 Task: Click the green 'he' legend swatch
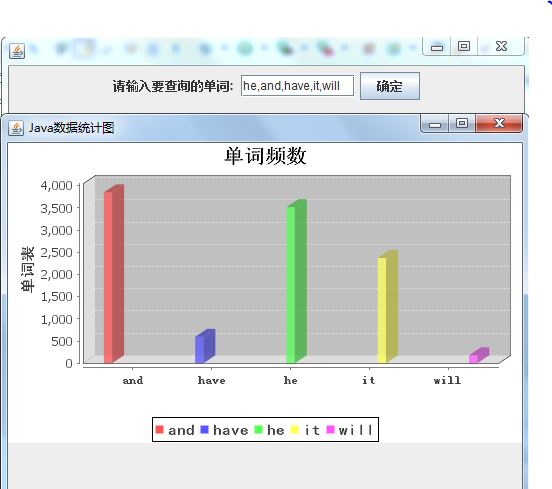(x=258, y=430)
